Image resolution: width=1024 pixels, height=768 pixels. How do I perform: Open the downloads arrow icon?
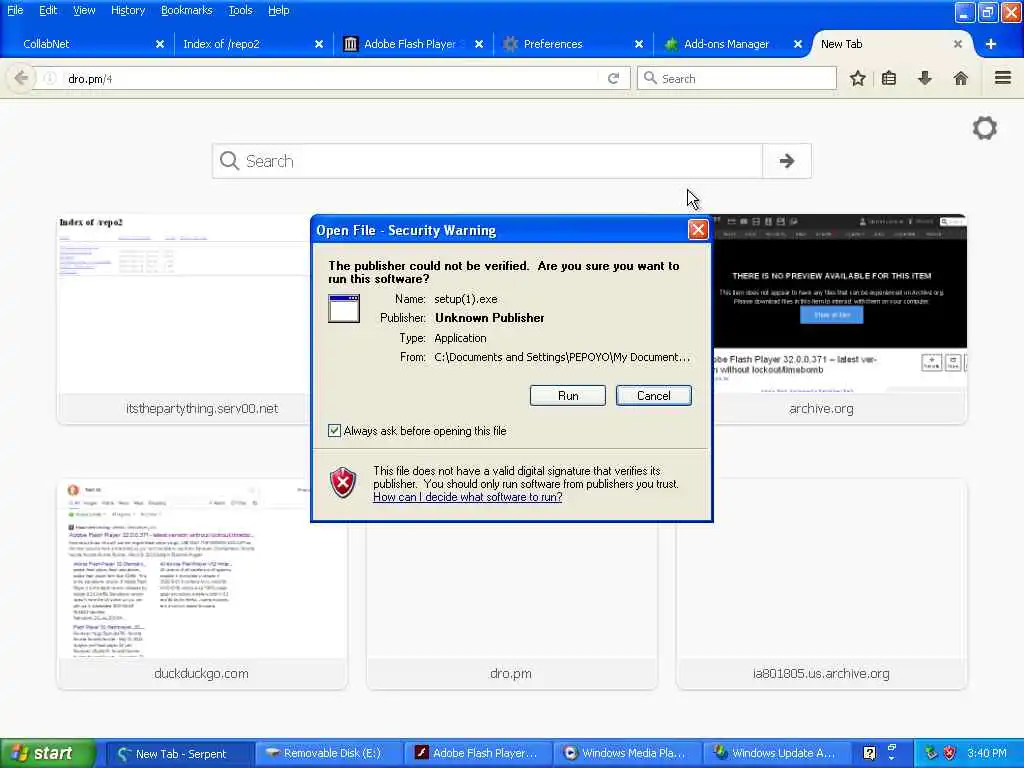tap(925, 78)
